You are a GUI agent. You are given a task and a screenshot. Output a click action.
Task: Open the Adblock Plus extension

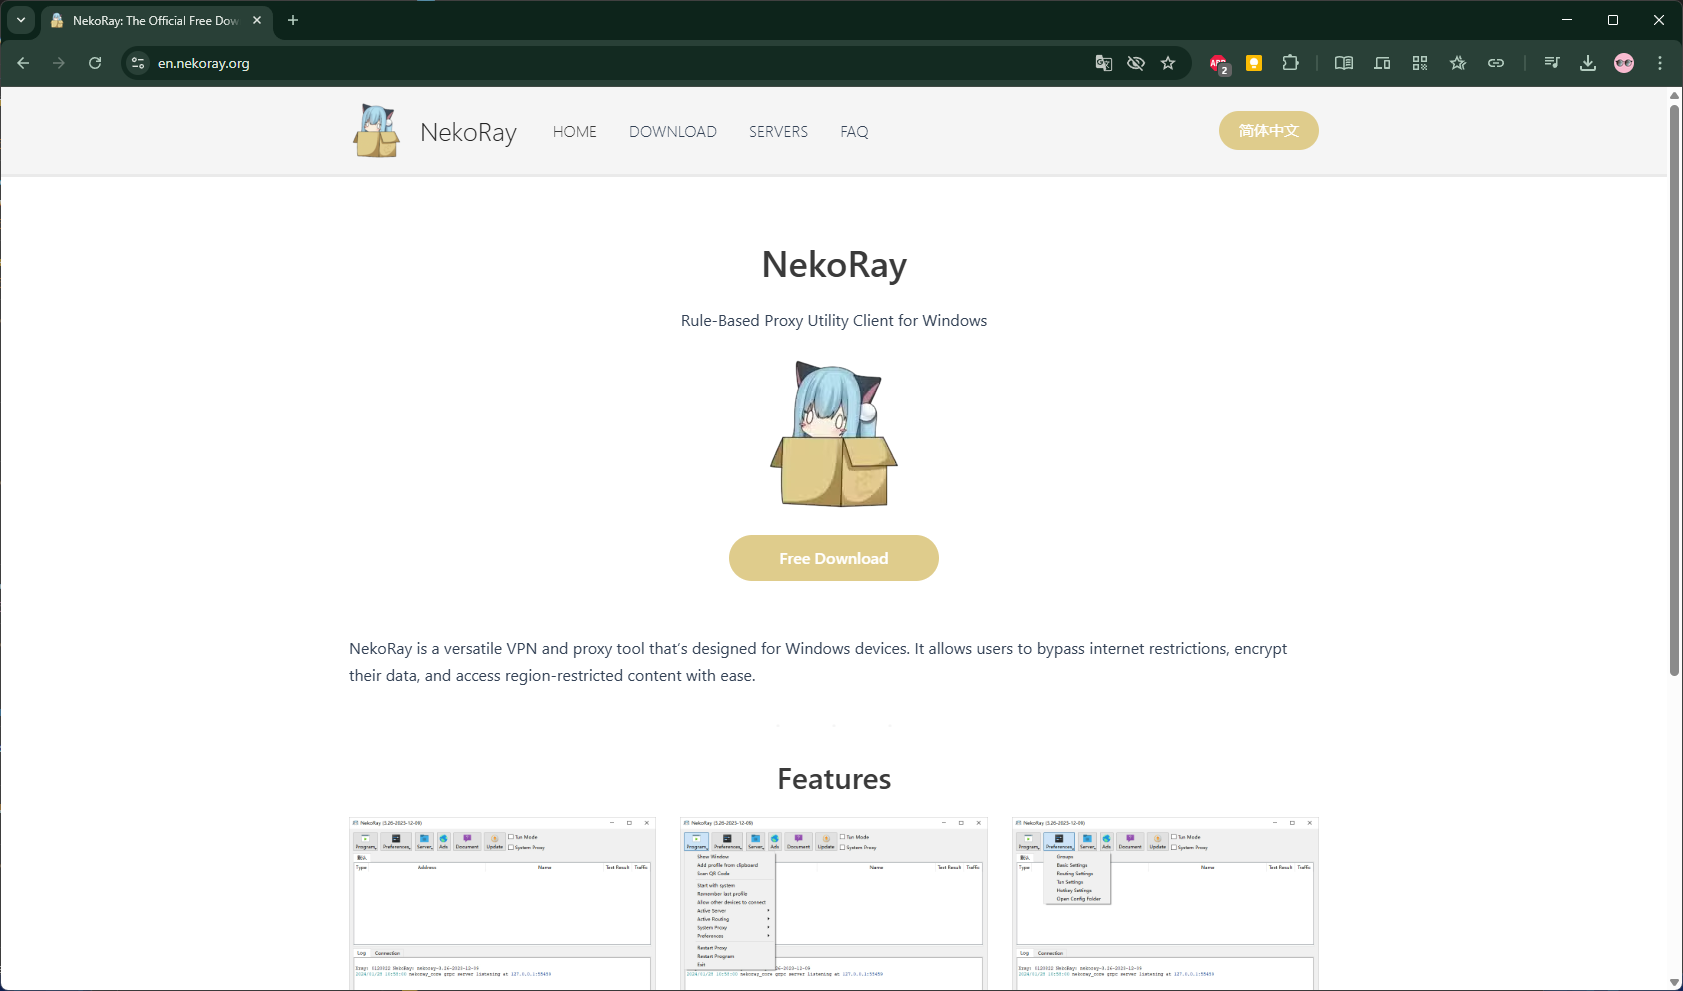pos(1219,64)
